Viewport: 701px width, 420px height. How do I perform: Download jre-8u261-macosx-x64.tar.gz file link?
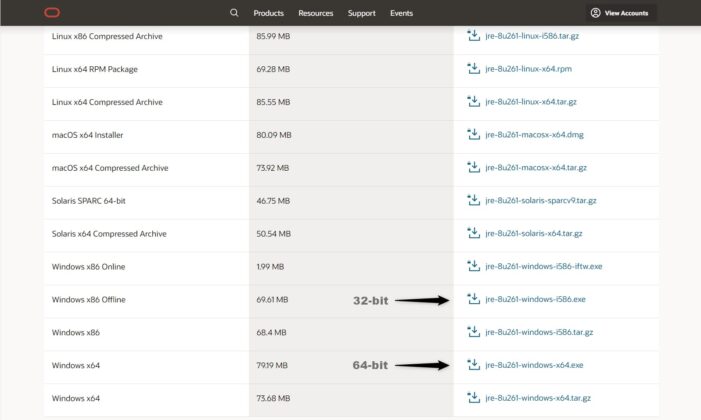tap(536, 168)
